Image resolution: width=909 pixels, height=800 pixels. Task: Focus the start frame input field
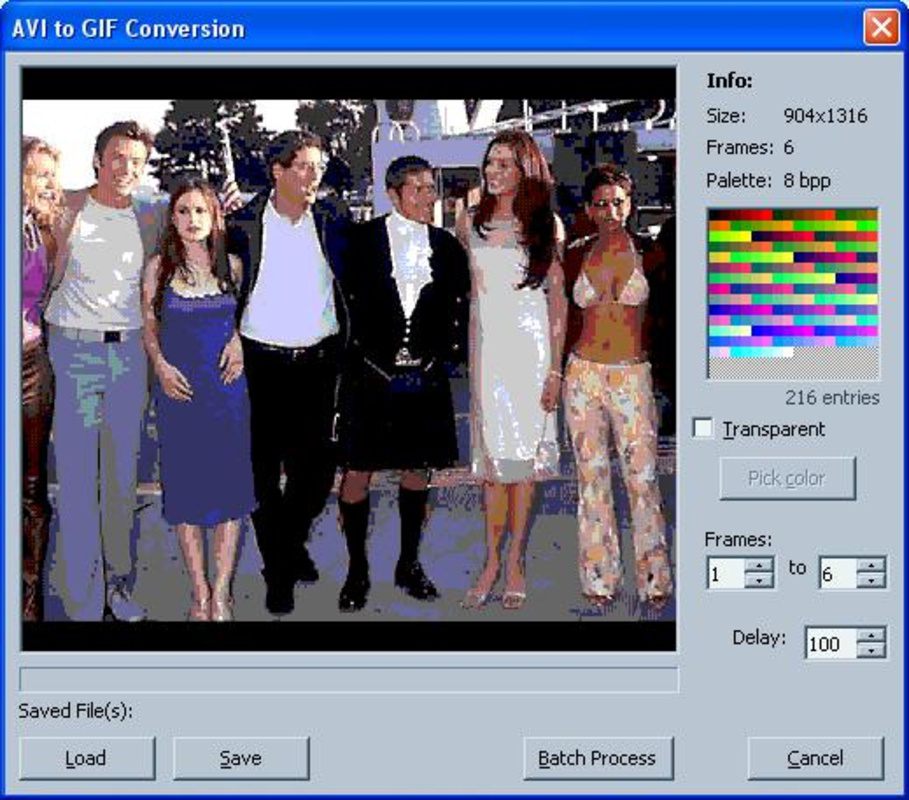pyautogui.click(x=726, y=573)
